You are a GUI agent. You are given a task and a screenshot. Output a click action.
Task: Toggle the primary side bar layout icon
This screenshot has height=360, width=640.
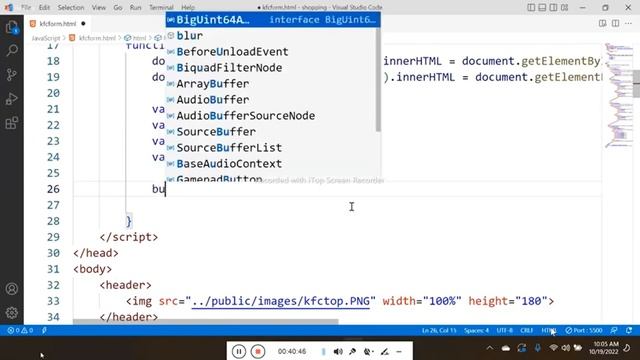[x=531, y=7]
